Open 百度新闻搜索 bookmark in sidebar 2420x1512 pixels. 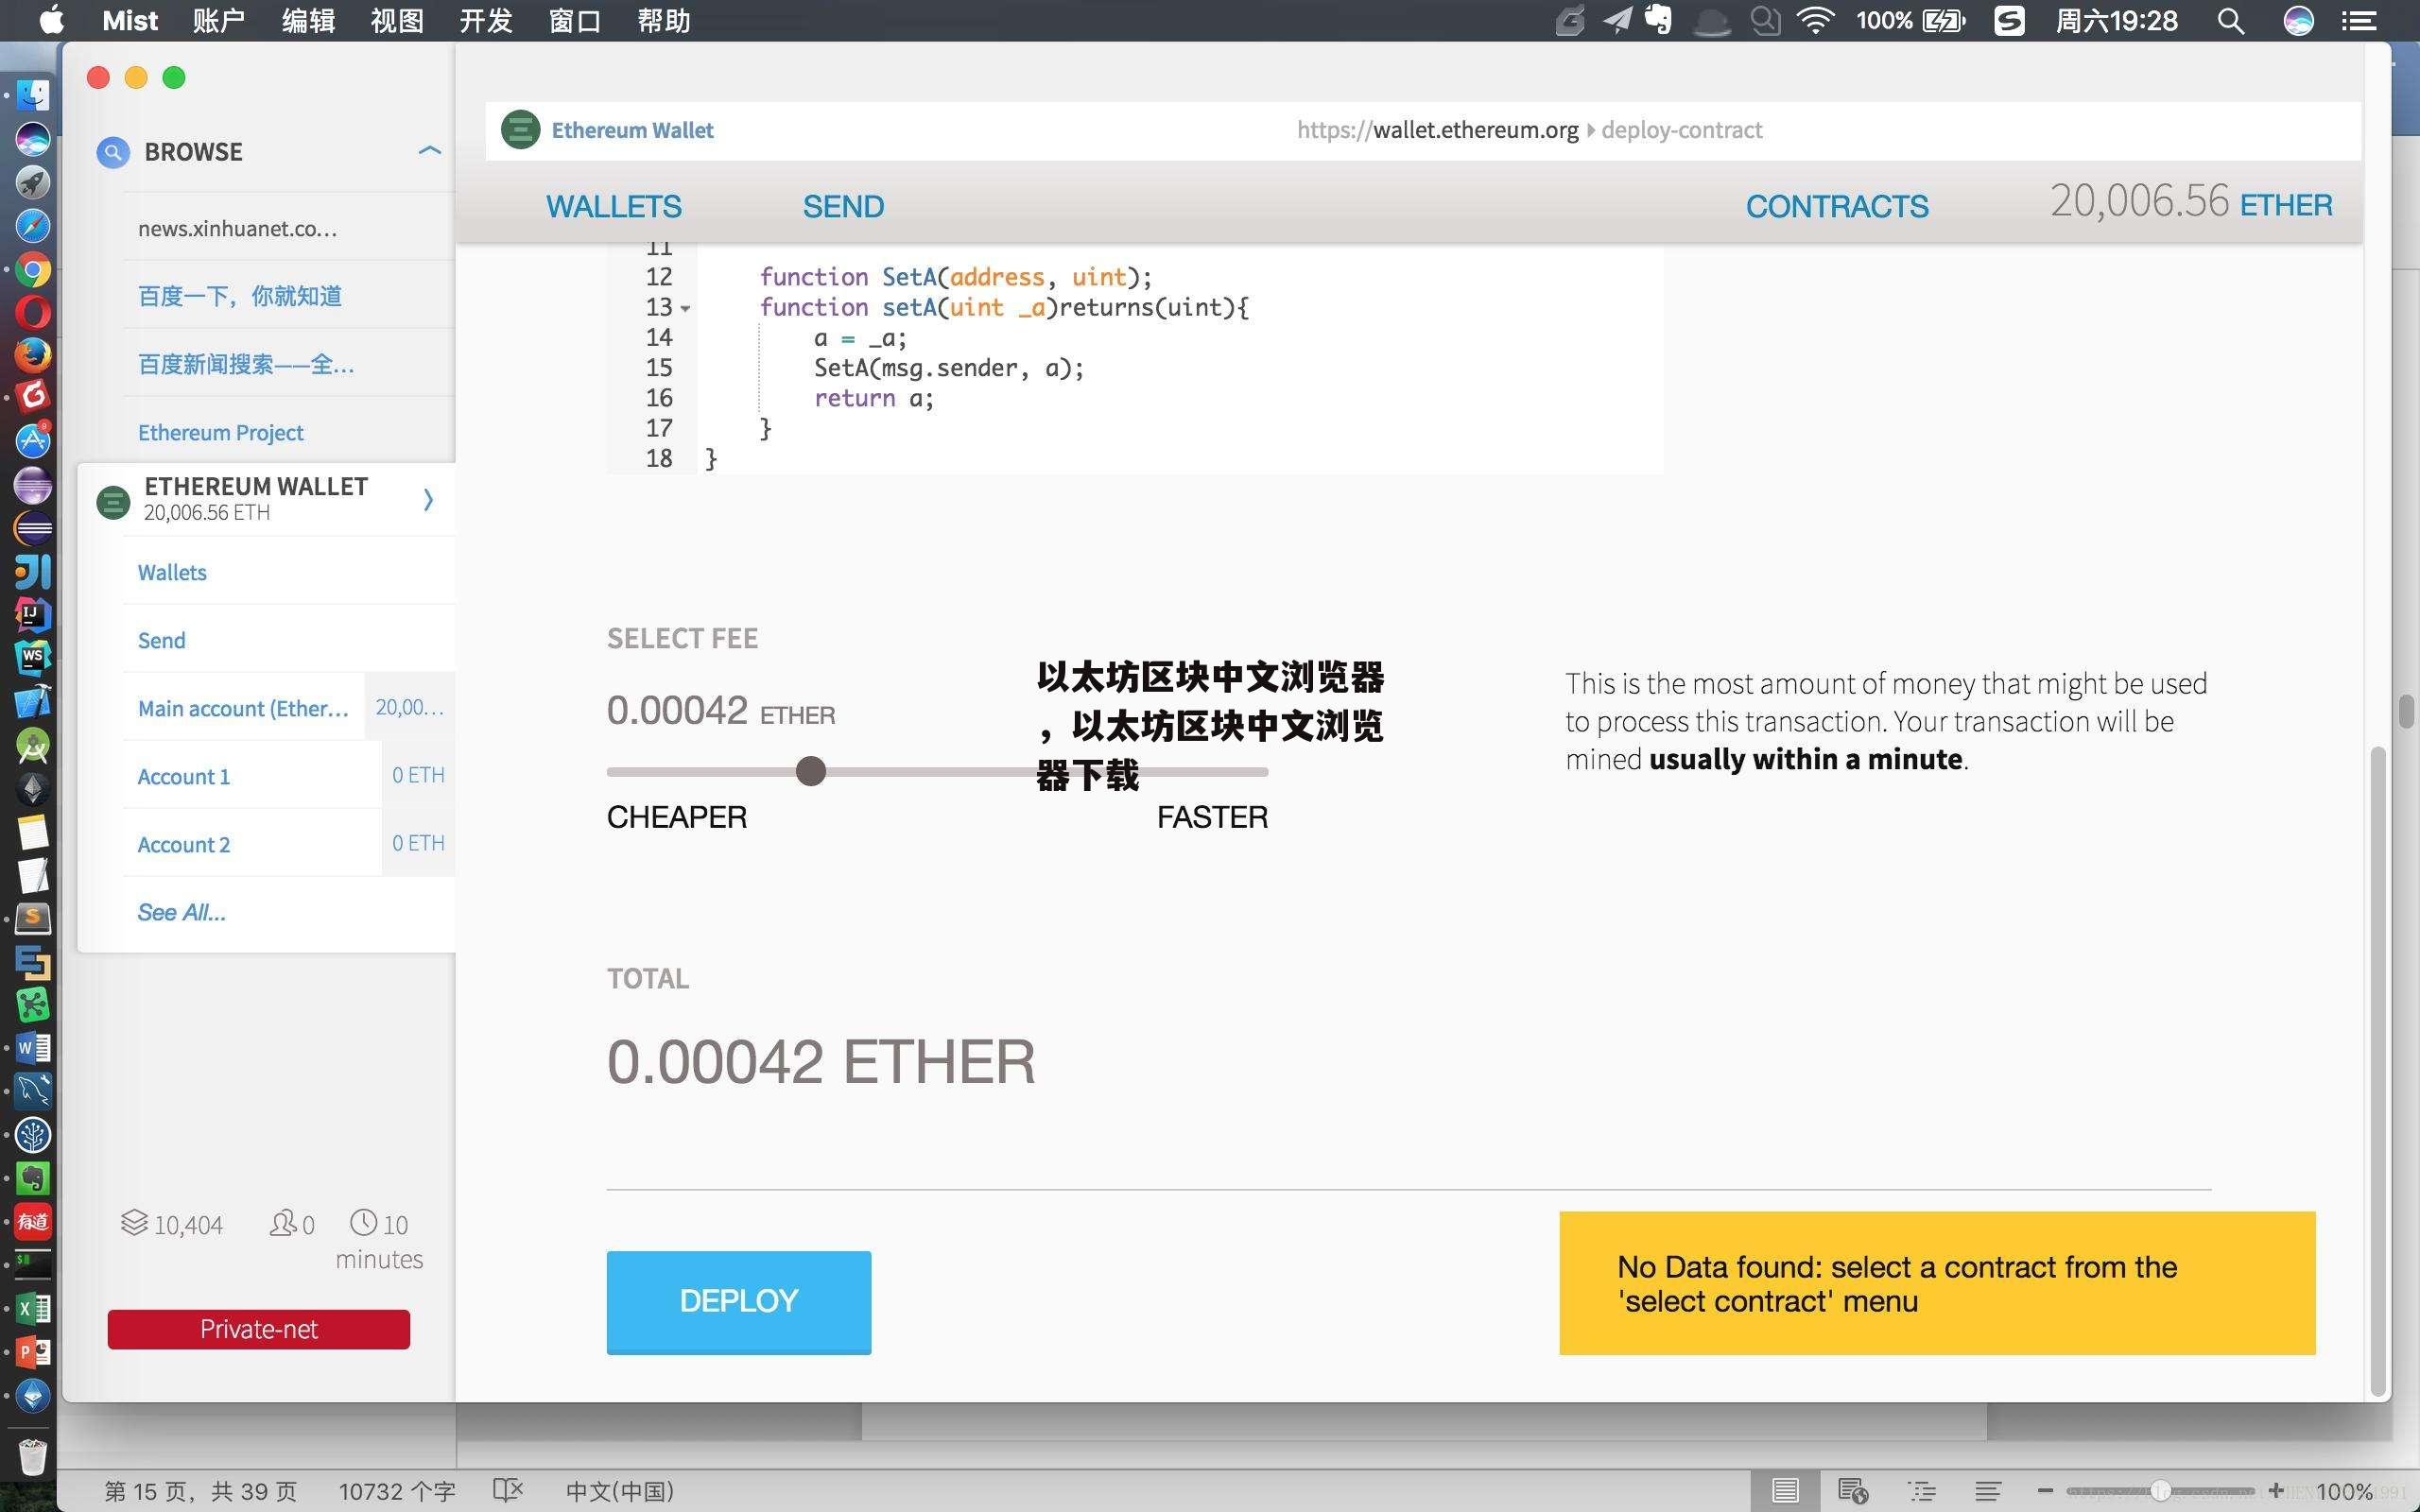pyautogui.click(x=246, y=364)
